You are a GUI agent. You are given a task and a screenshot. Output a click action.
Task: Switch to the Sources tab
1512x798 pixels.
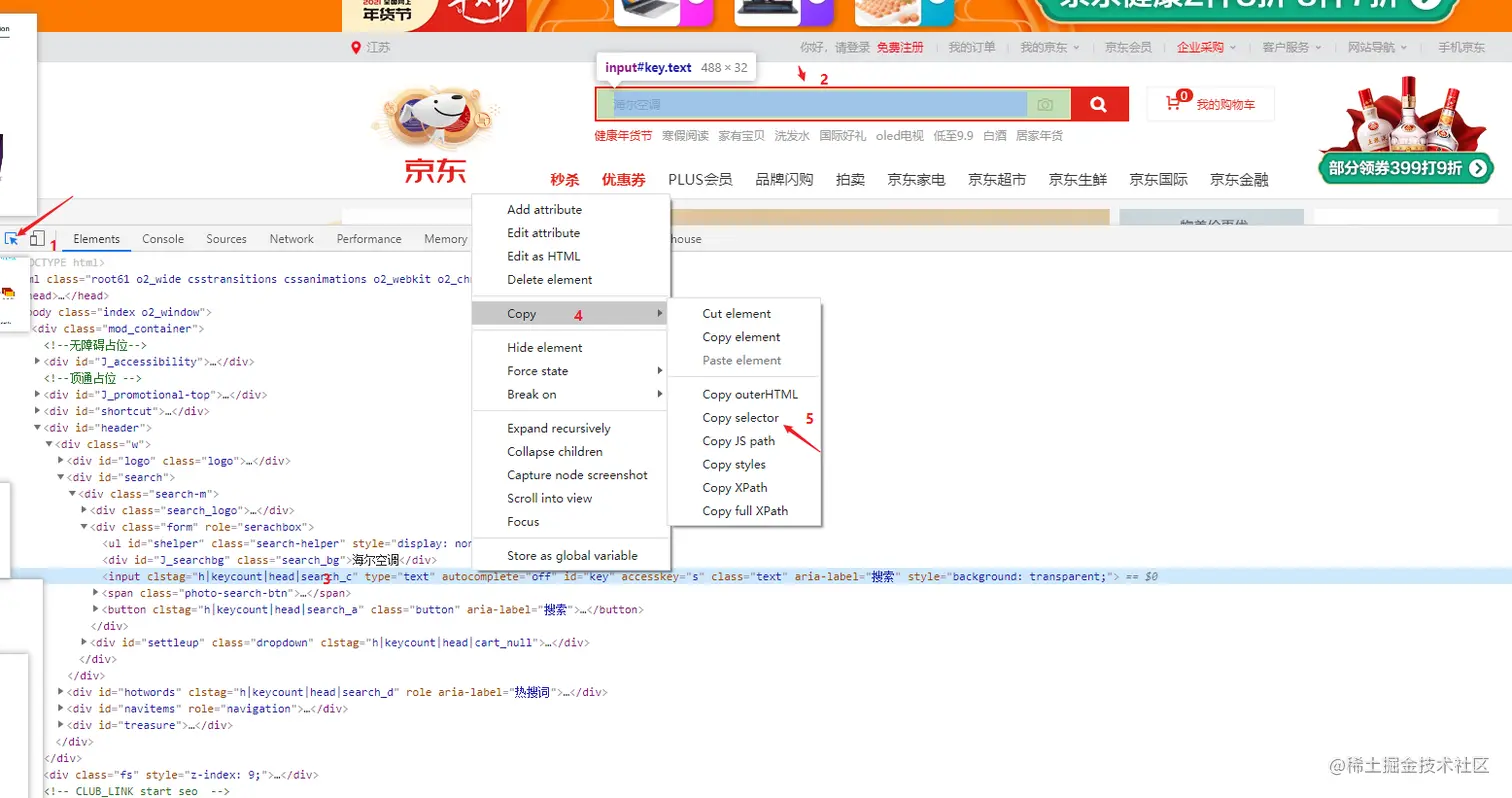pos(227,239)
